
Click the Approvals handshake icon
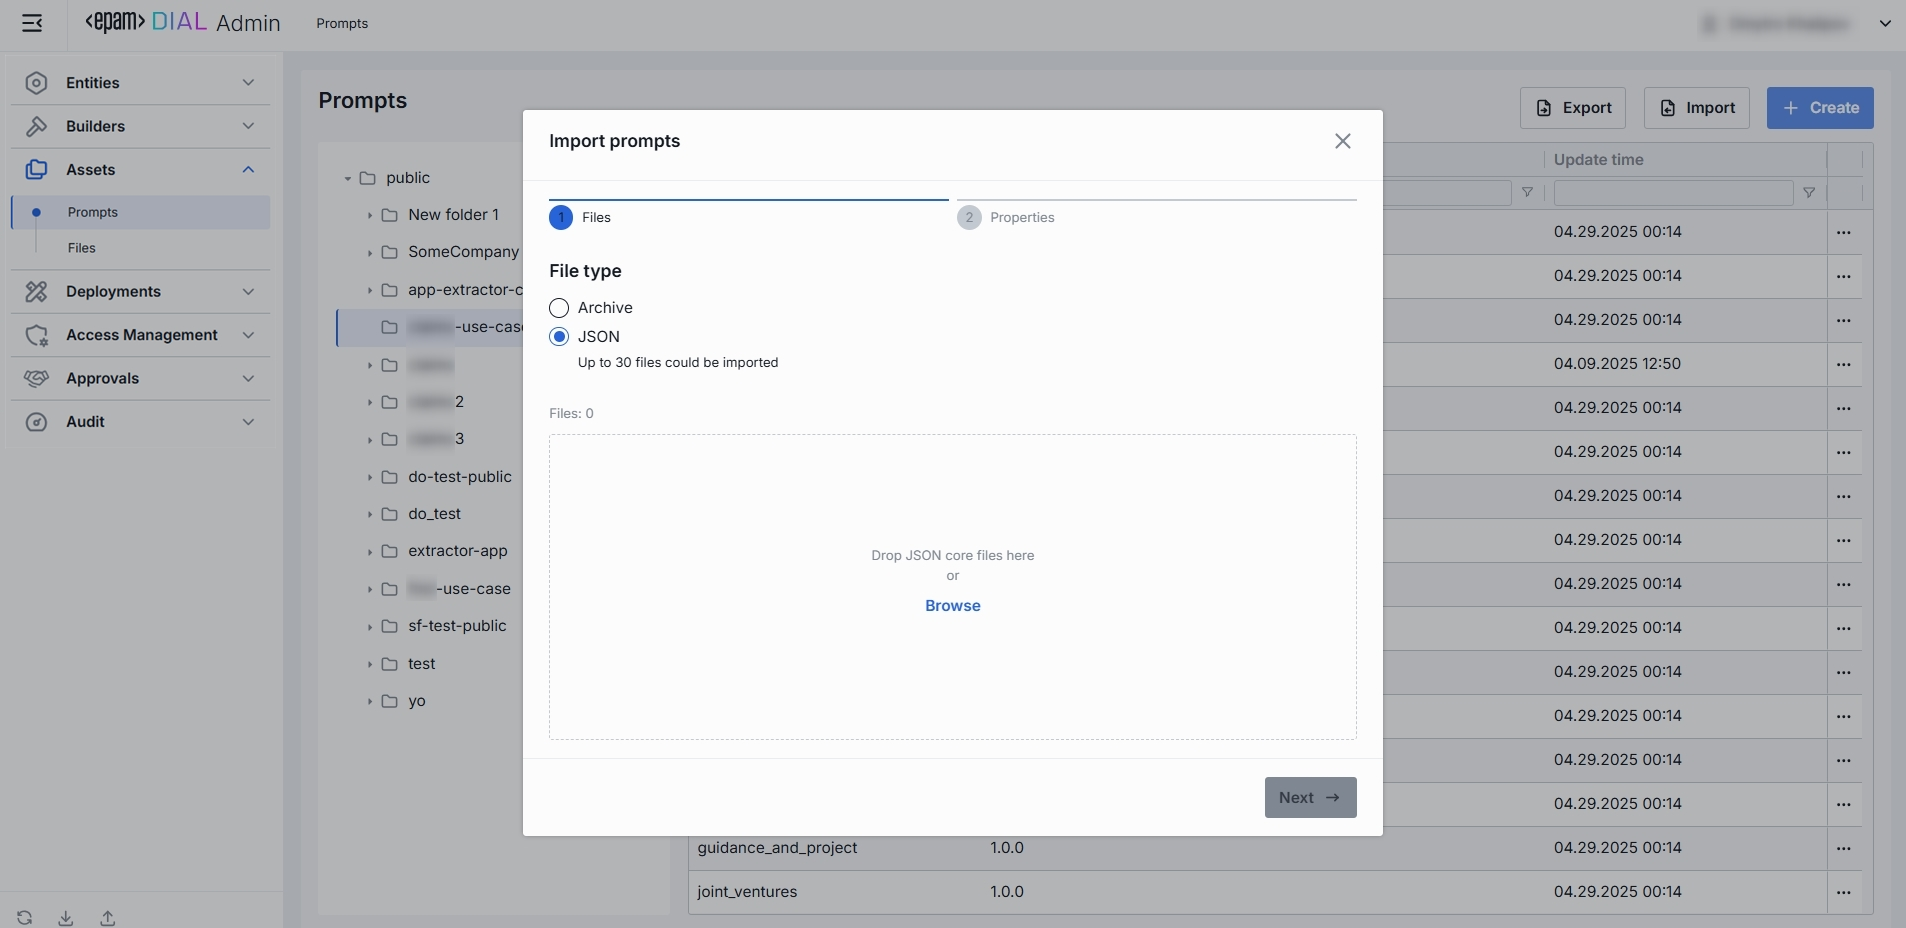pyautogui.click(x=37, y=378)
